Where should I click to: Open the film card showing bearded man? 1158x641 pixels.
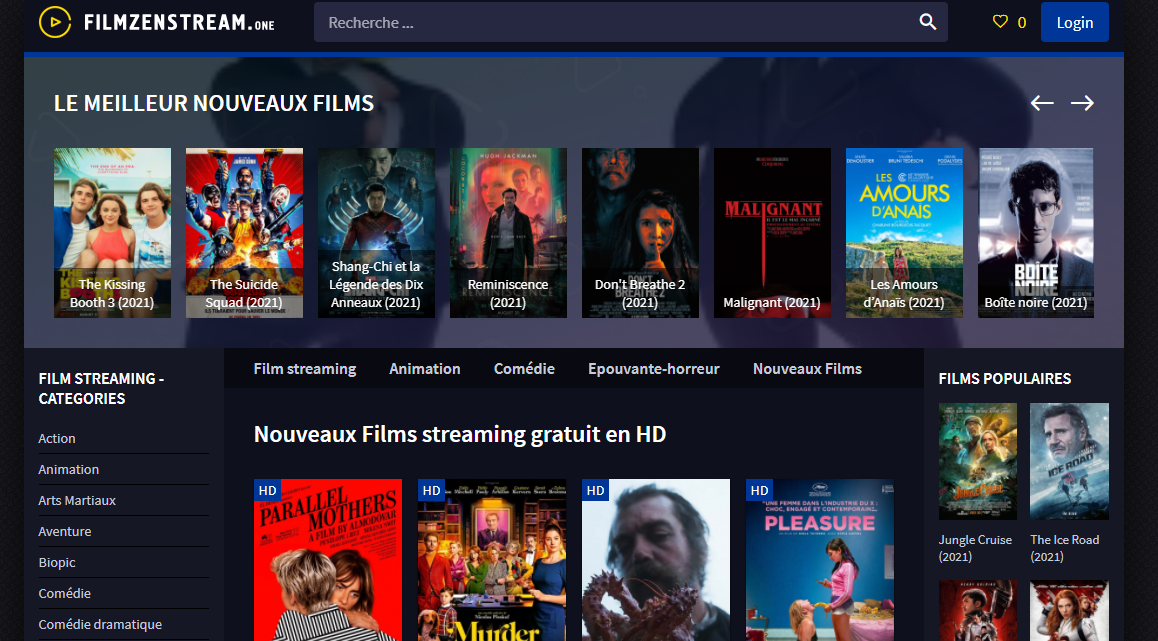click(x=656, y=560)
